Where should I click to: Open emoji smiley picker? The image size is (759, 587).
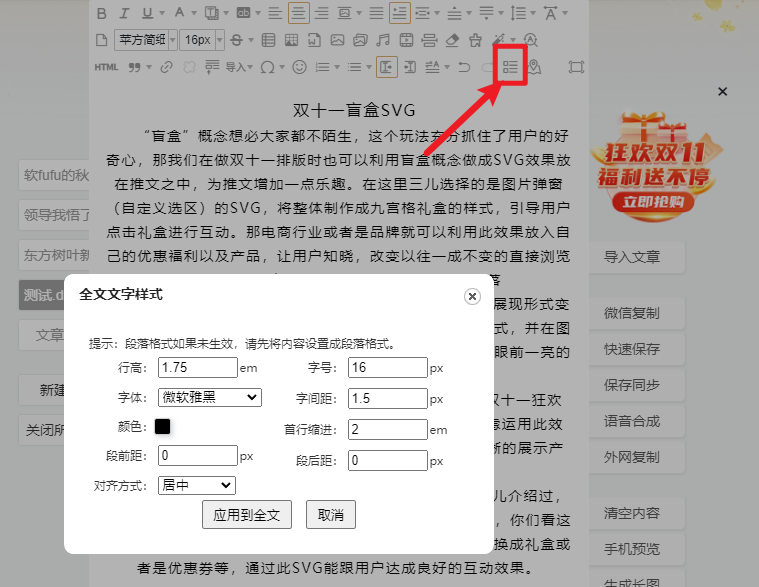(x=300, y=67)
